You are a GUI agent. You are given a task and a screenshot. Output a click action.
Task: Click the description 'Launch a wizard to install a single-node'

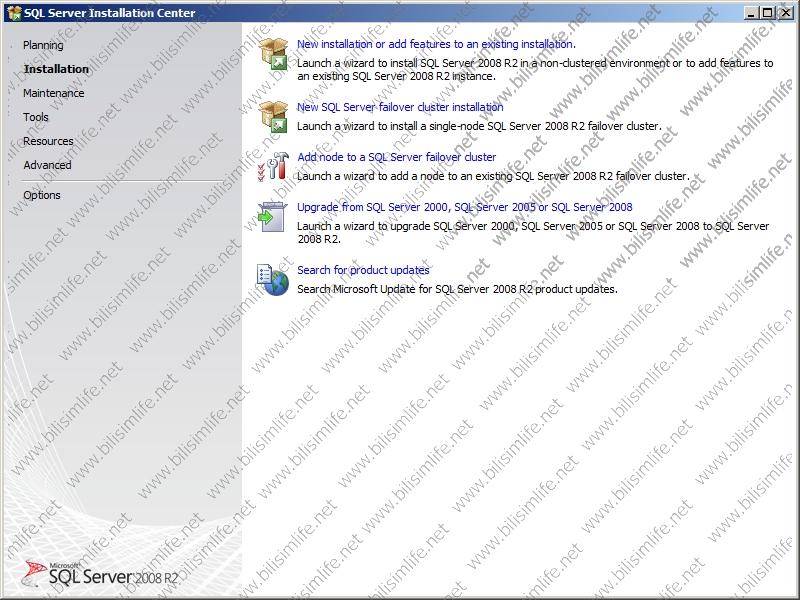click(x=479, y=126)
